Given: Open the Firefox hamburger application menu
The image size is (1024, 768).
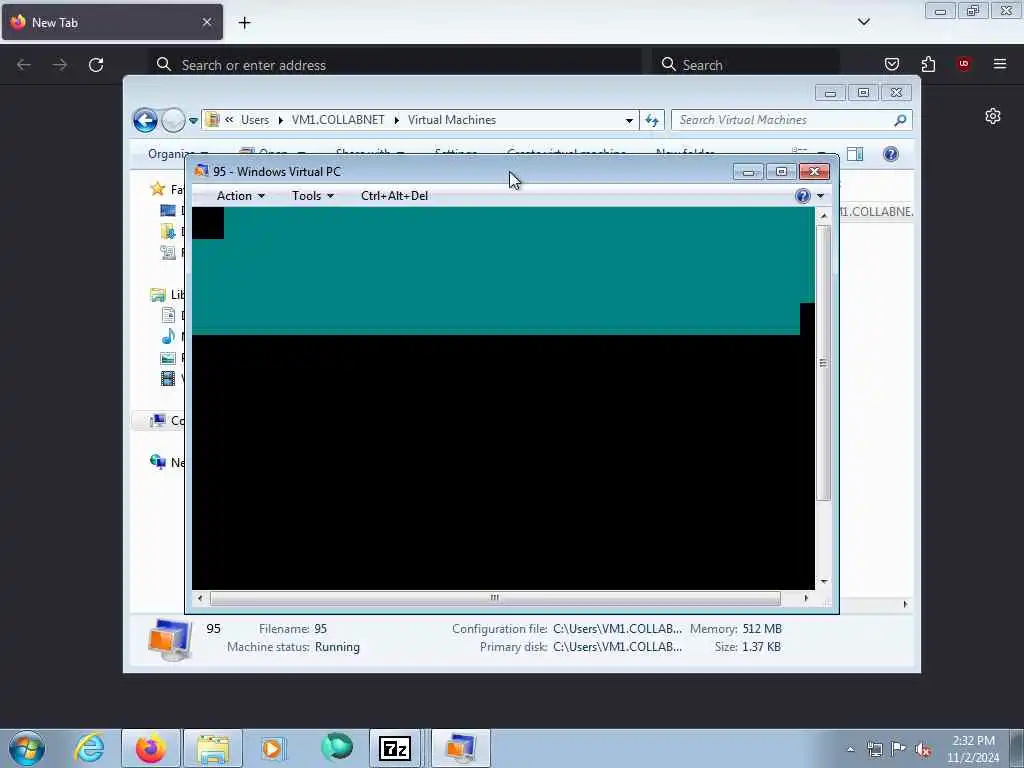Looking at the screenshot, I should (1000, 64).
